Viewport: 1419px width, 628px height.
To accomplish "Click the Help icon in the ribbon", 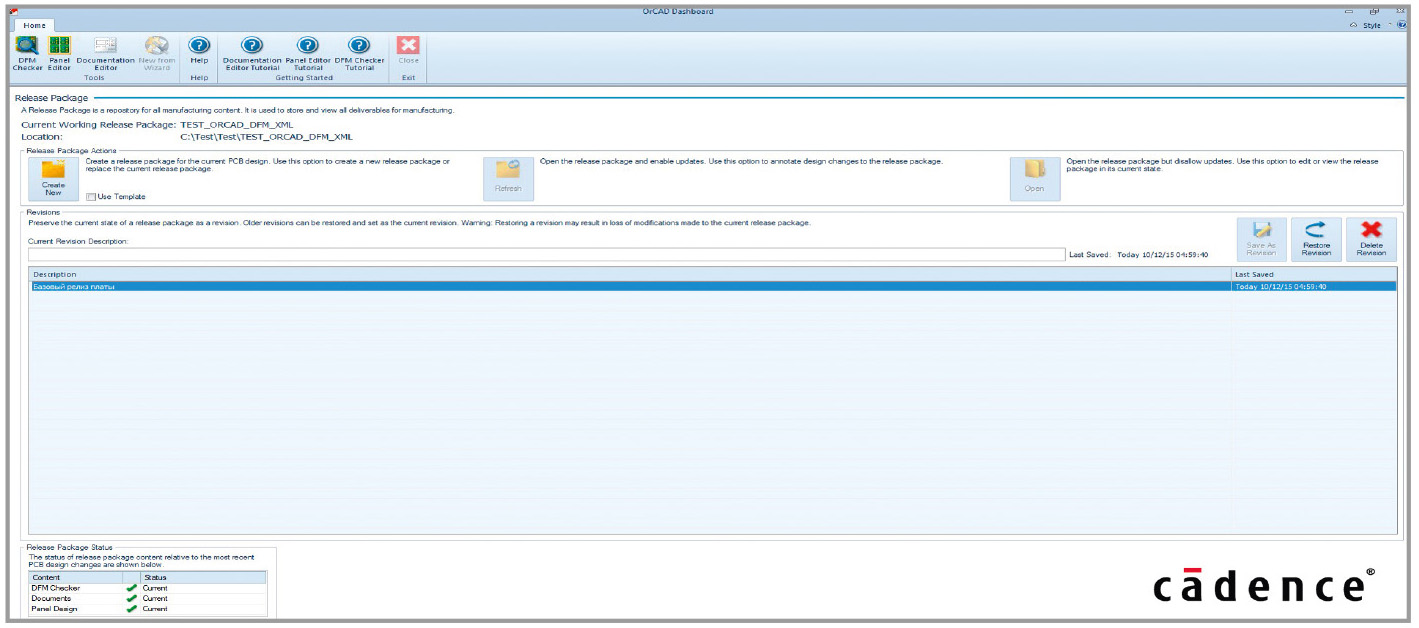I will point(199,52).
